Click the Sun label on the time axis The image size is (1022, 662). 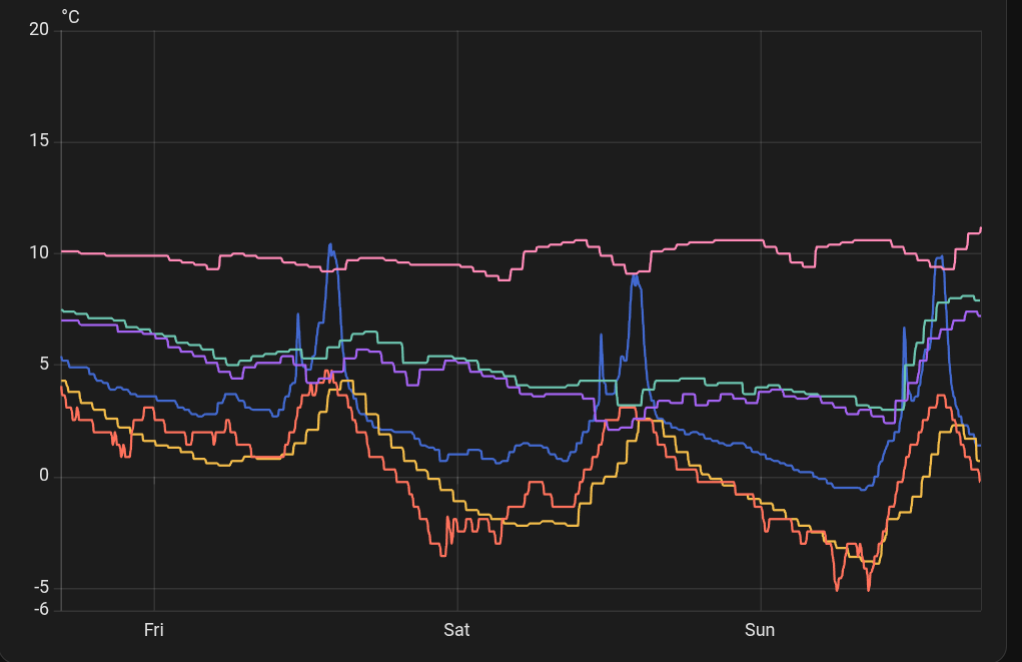[x=760, y=630]
